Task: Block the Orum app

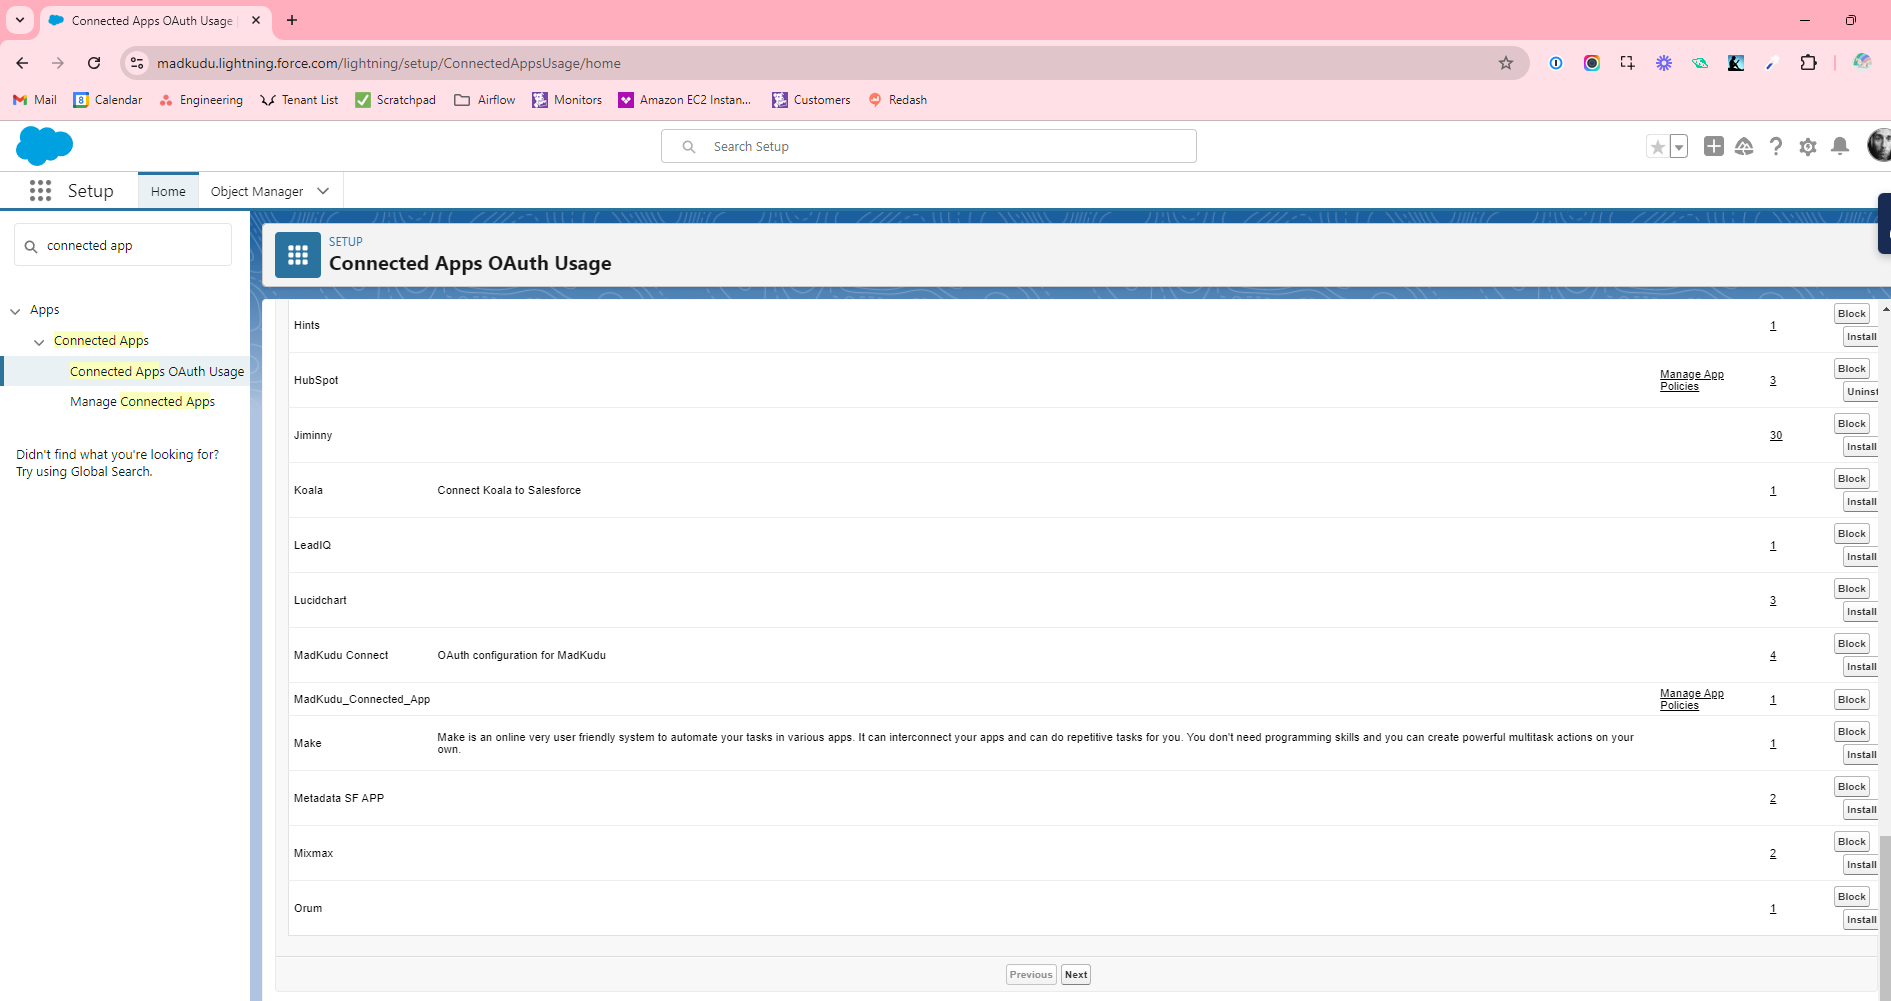Action: [x=1852, y=896]
